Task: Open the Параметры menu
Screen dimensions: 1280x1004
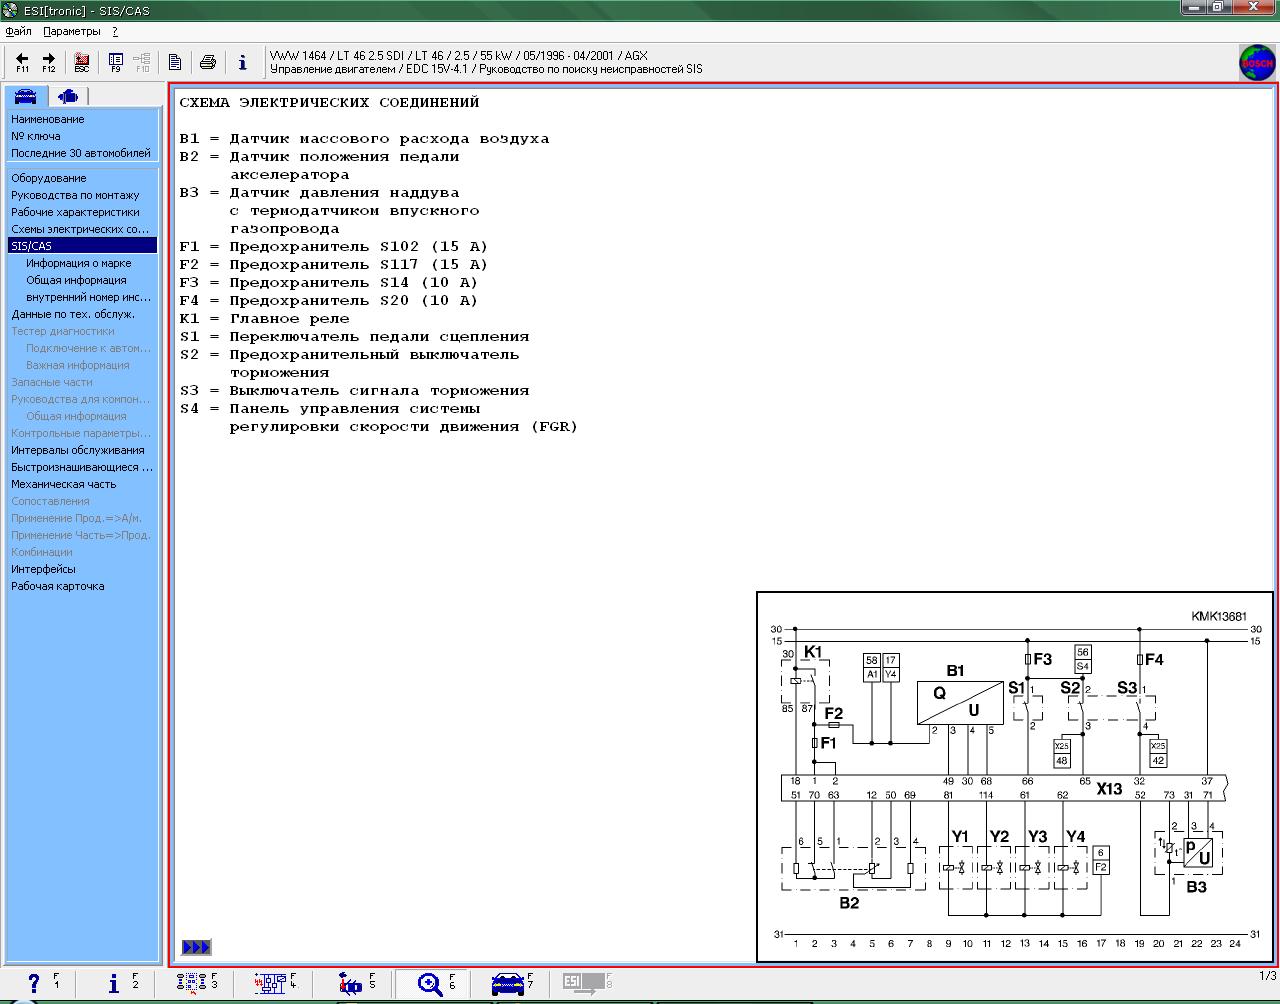Action: pyautogui.click(x=72, y=31)
